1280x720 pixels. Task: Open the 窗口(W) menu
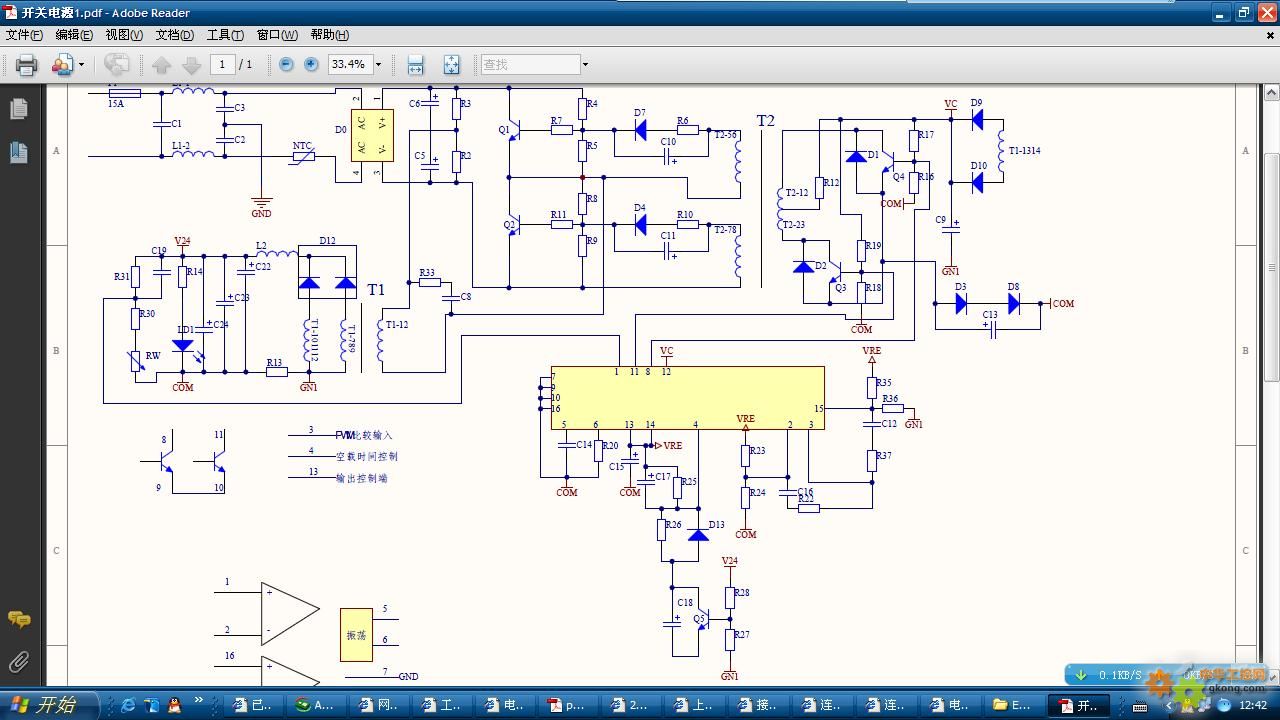tap(277, 35)
